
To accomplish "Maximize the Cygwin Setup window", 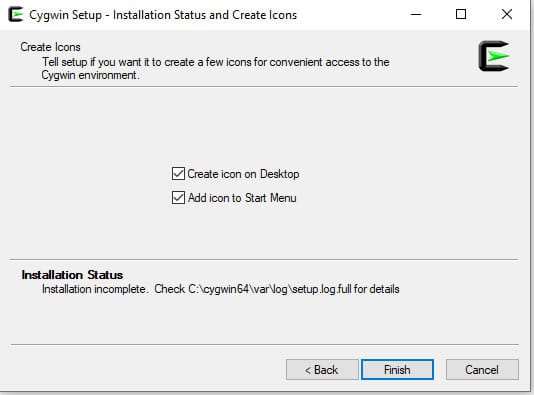I will click(x=461, y=14).
